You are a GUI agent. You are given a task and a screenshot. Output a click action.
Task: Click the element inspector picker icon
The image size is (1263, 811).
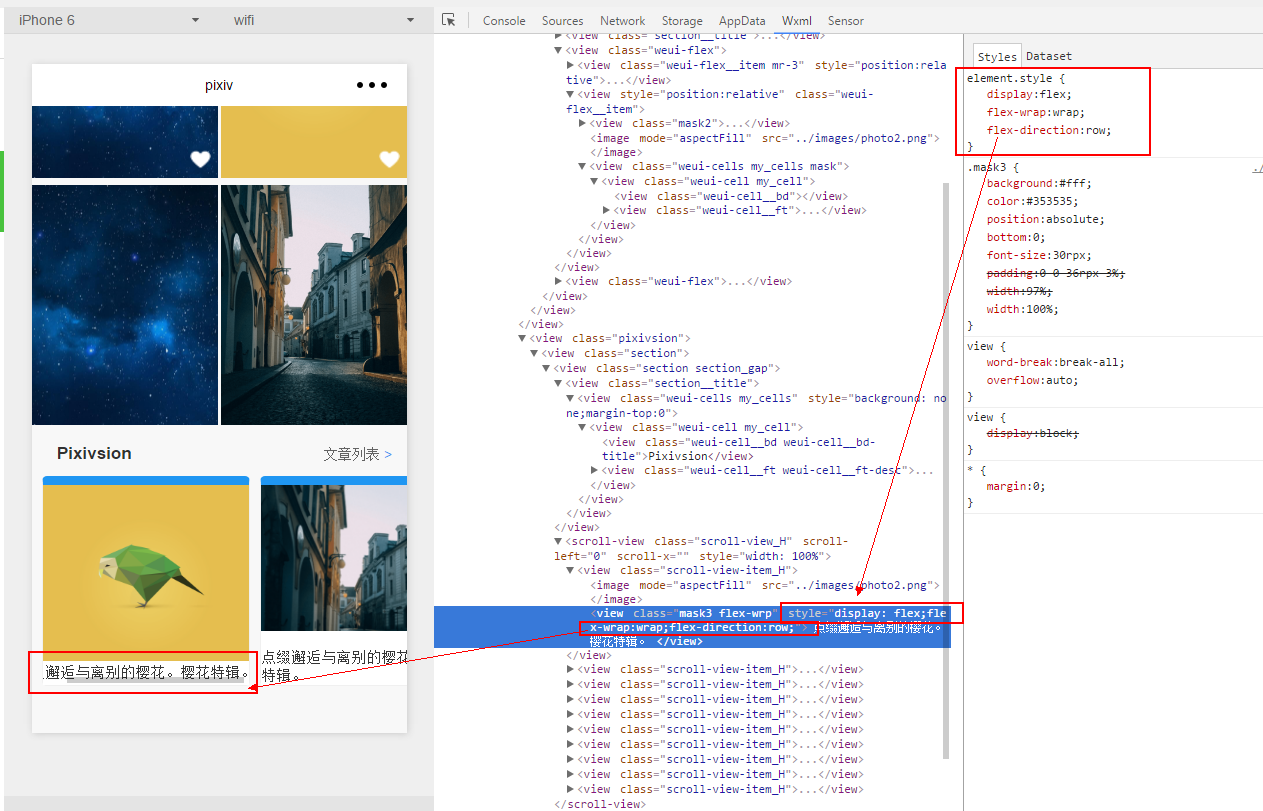point(449,20)
